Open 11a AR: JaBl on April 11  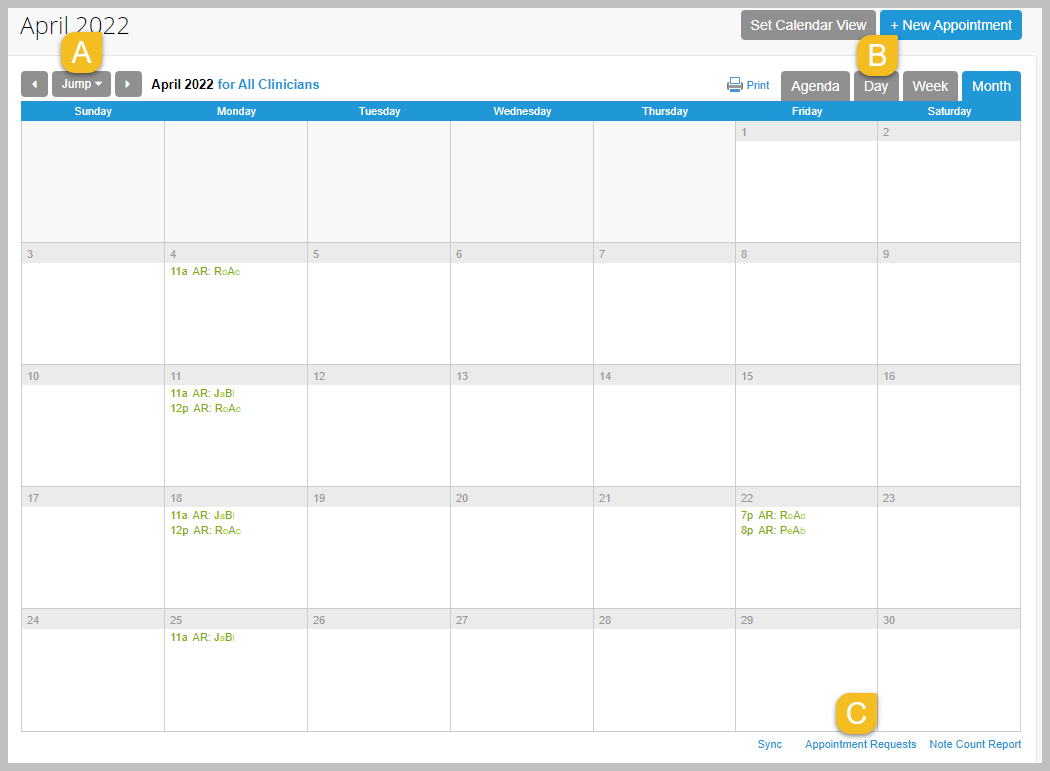tap(202, 393)
